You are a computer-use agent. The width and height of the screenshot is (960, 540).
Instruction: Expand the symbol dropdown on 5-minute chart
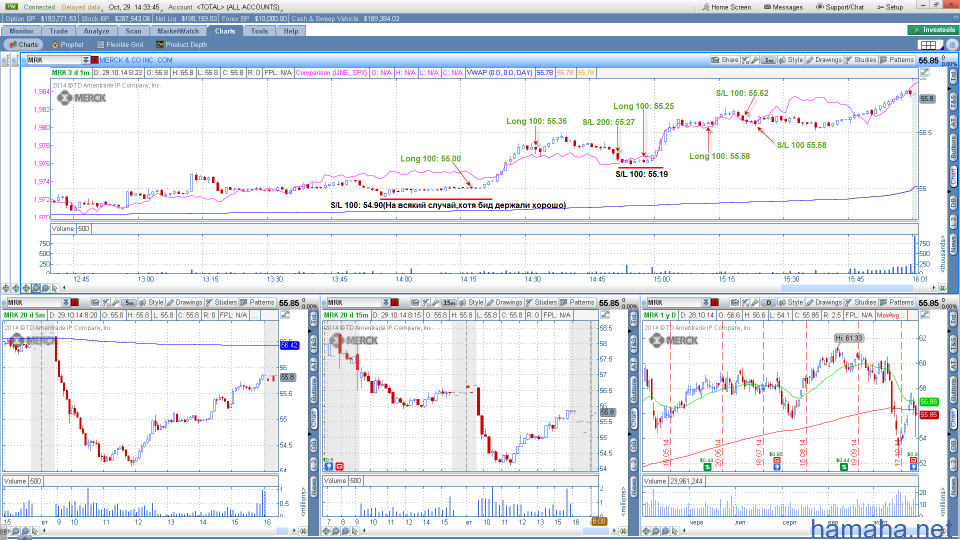coord(66,302)
